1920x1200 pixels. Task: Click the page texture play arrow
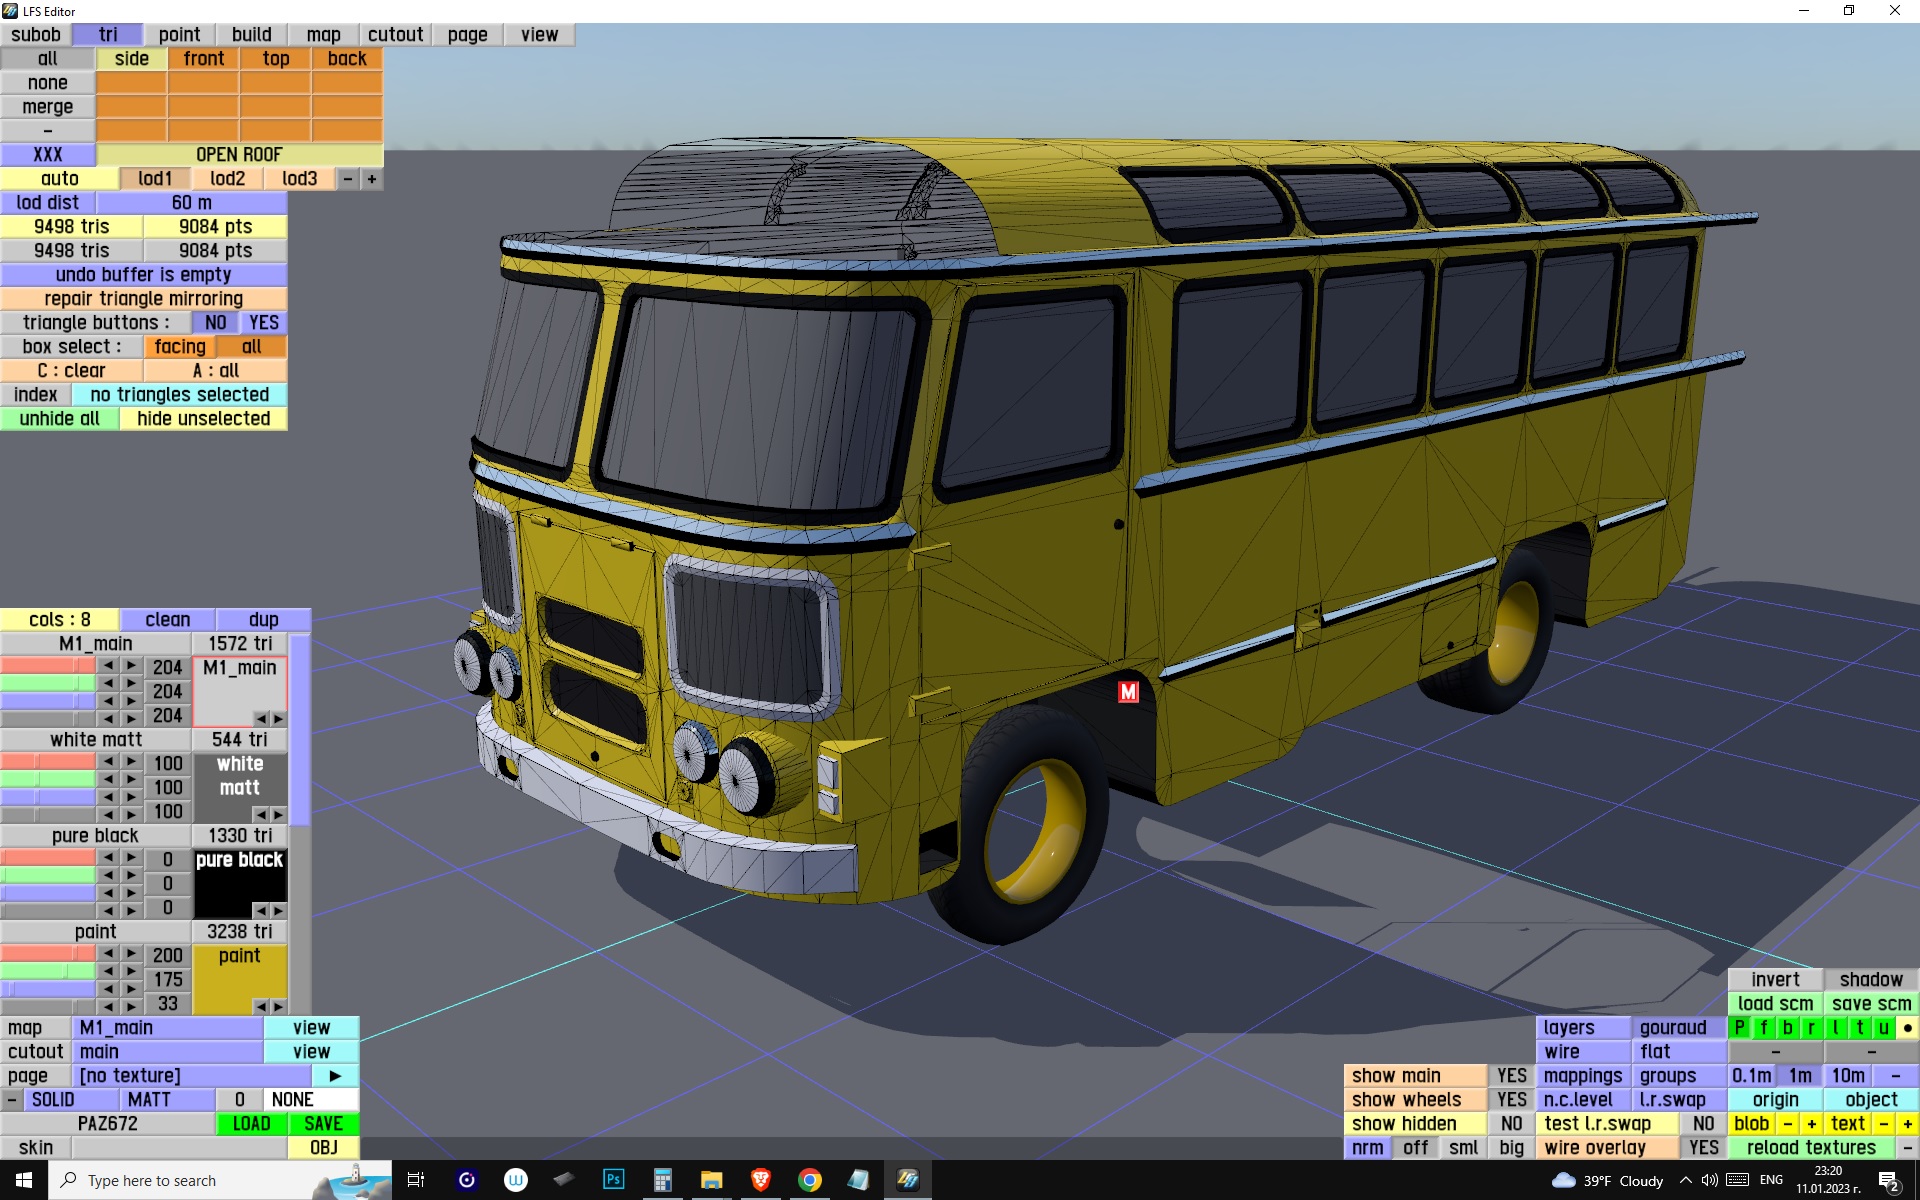[335, 1076]
